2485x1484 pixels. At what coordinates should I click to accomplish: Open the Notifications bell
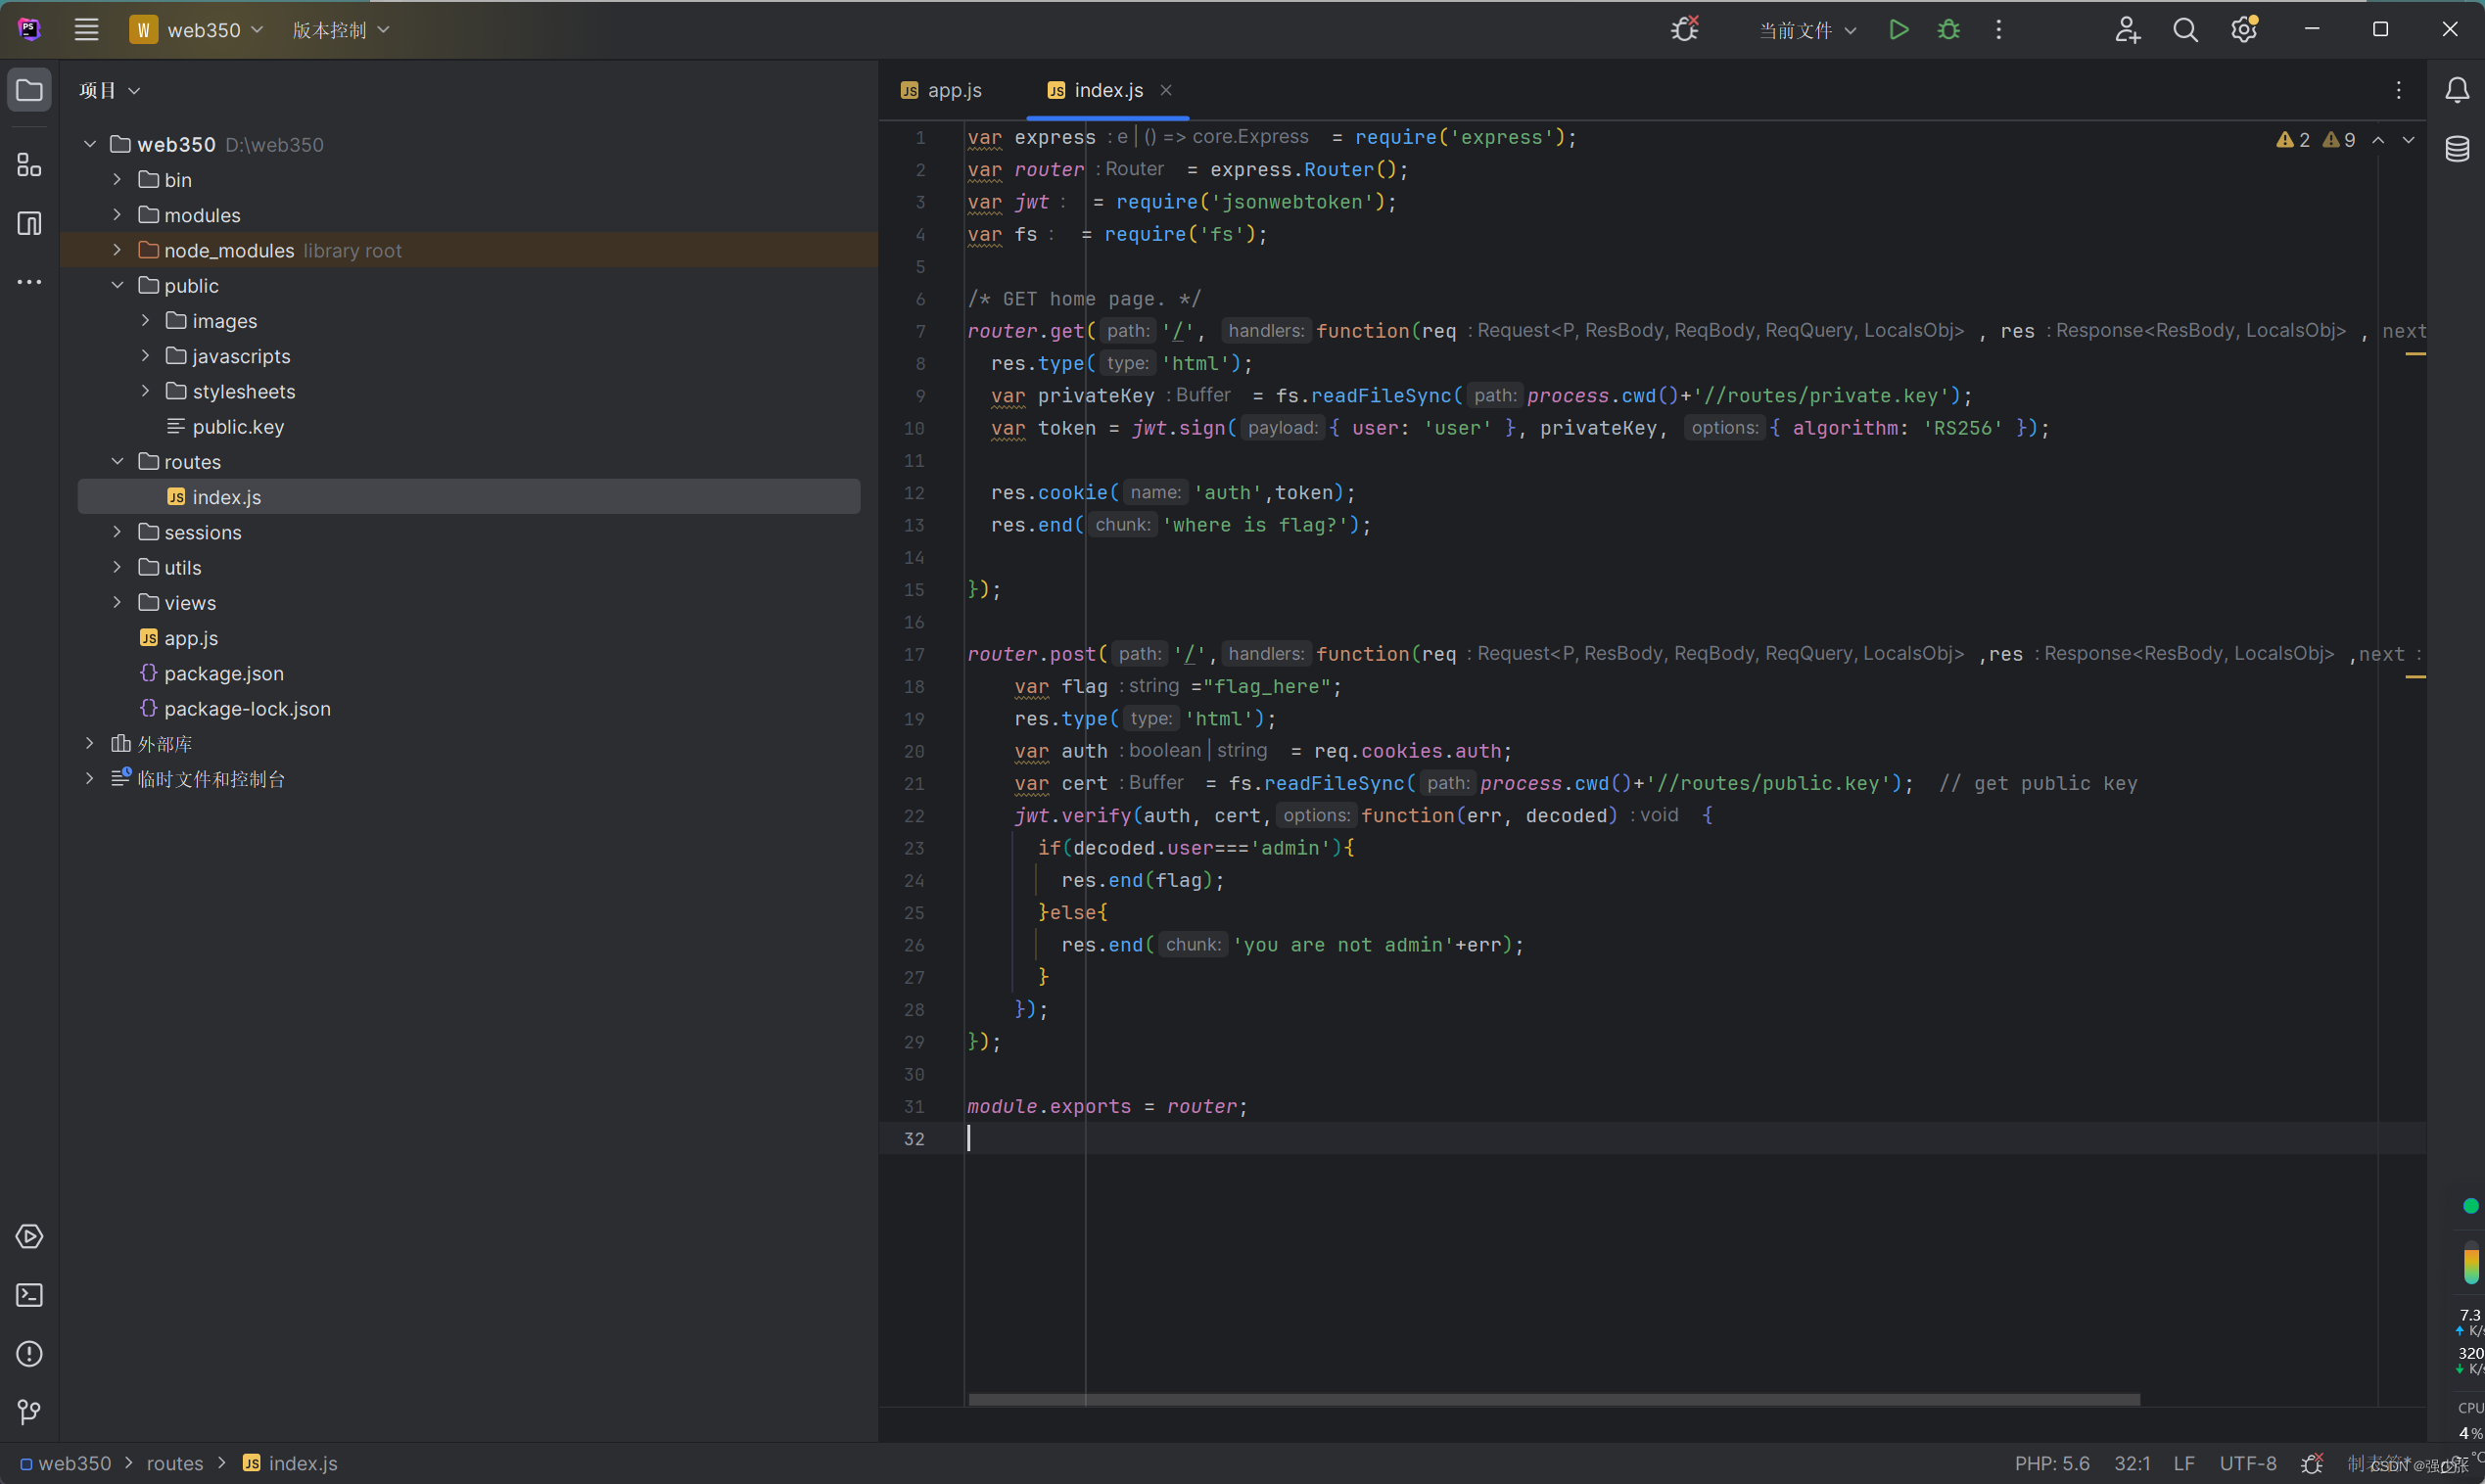tap(2457, 91)
